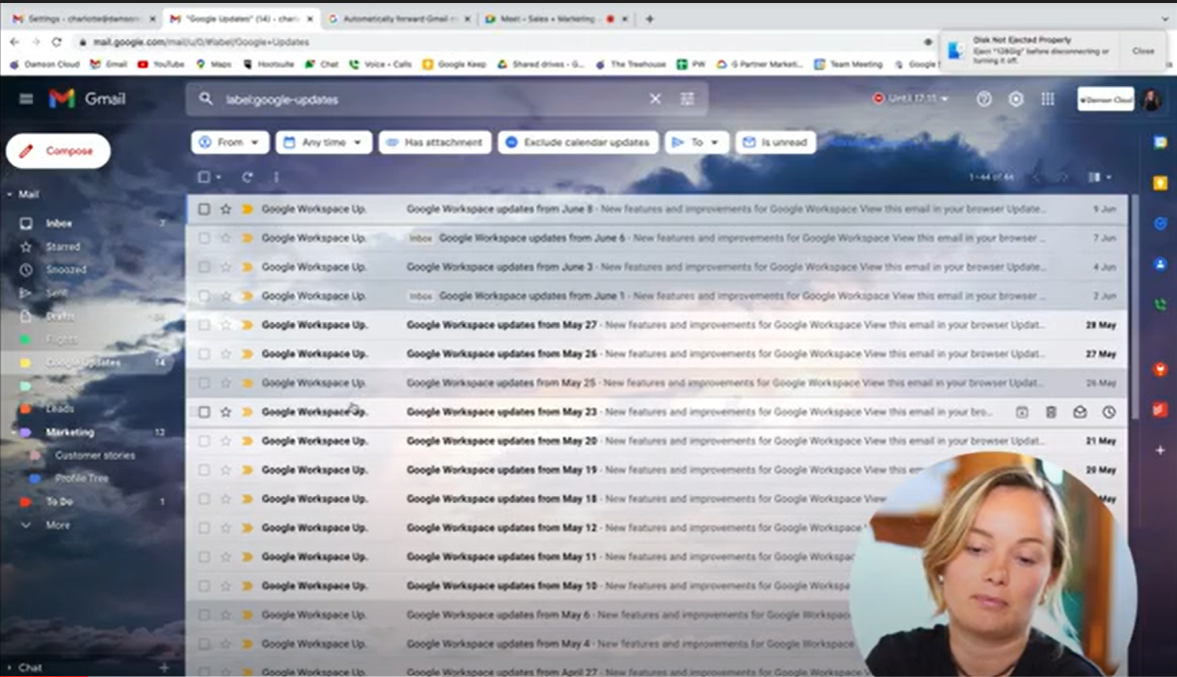The height and width of the screenshot is (677, 1177).
Task: Toggle the Is unread filter chip
Action: (x=775, y=142)
